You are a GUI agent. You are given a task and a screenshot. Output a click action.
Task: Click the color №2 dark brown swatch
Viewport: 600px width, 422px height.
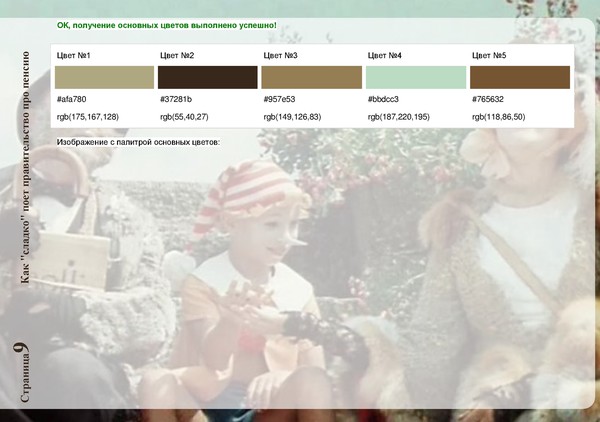(208, 77)
